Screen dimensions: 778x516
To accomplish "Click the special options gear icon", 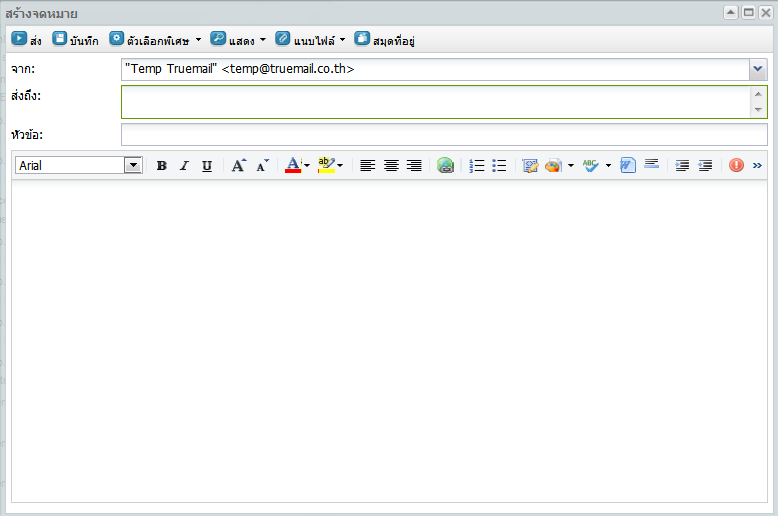I will [x=117, y=39].
